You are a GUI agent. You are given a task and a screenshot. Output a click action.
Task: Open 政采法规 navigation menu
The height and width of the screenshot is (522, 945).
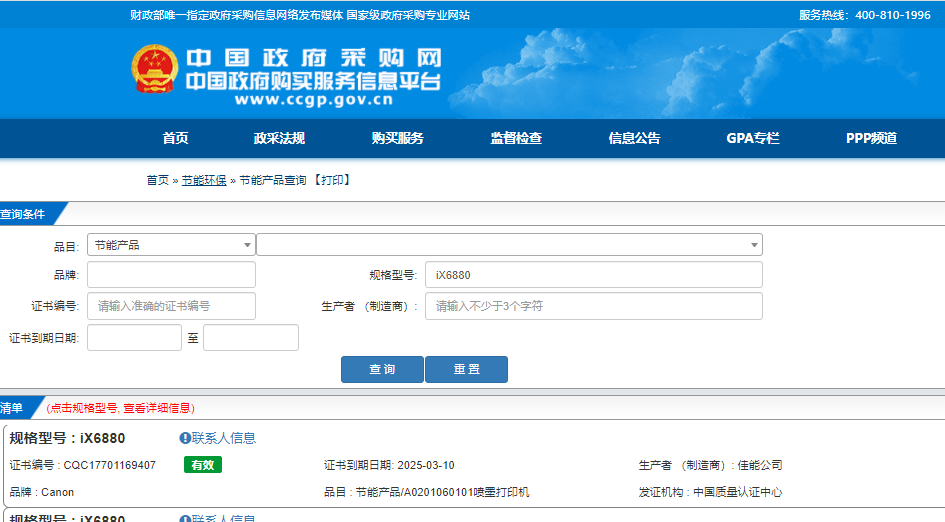[x=279, y=139]
